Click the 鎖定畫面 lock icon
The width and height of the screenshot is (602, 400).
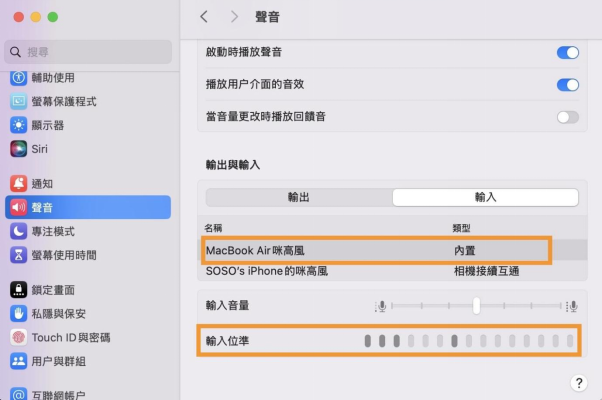(x=18, y=290)
